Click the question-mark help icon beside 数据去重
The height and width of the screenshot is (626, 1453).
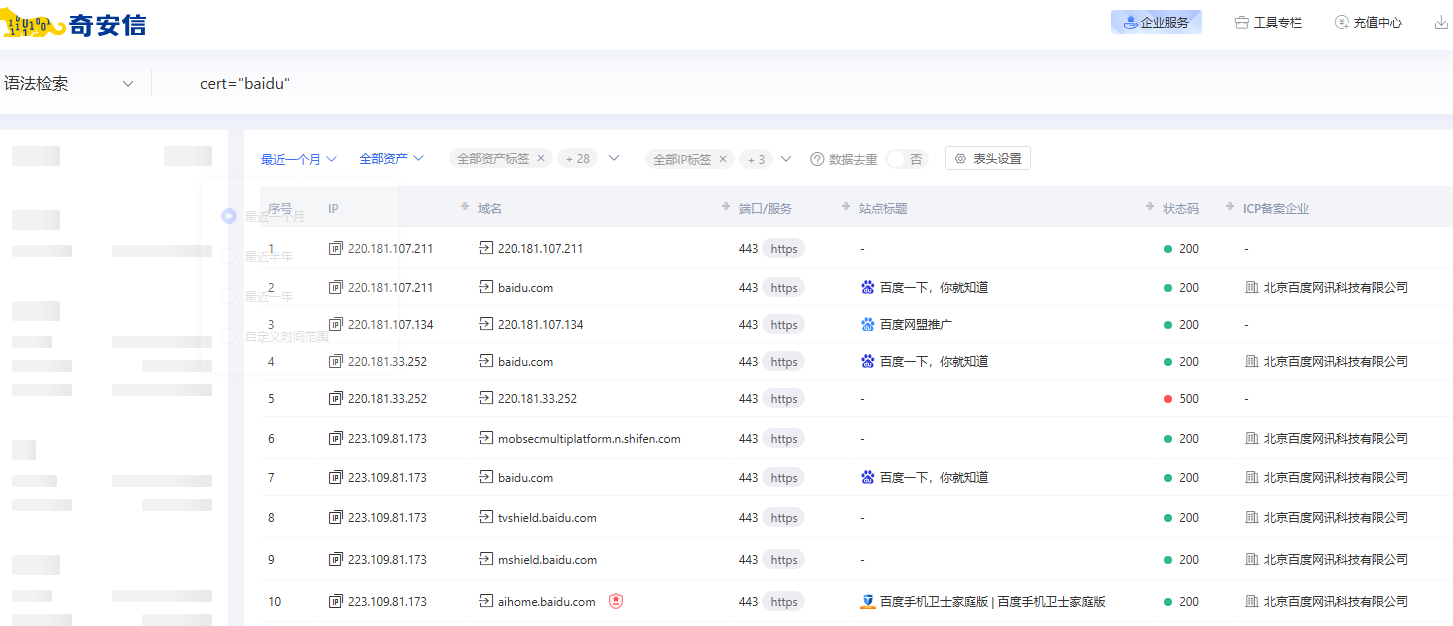[817, 159]
